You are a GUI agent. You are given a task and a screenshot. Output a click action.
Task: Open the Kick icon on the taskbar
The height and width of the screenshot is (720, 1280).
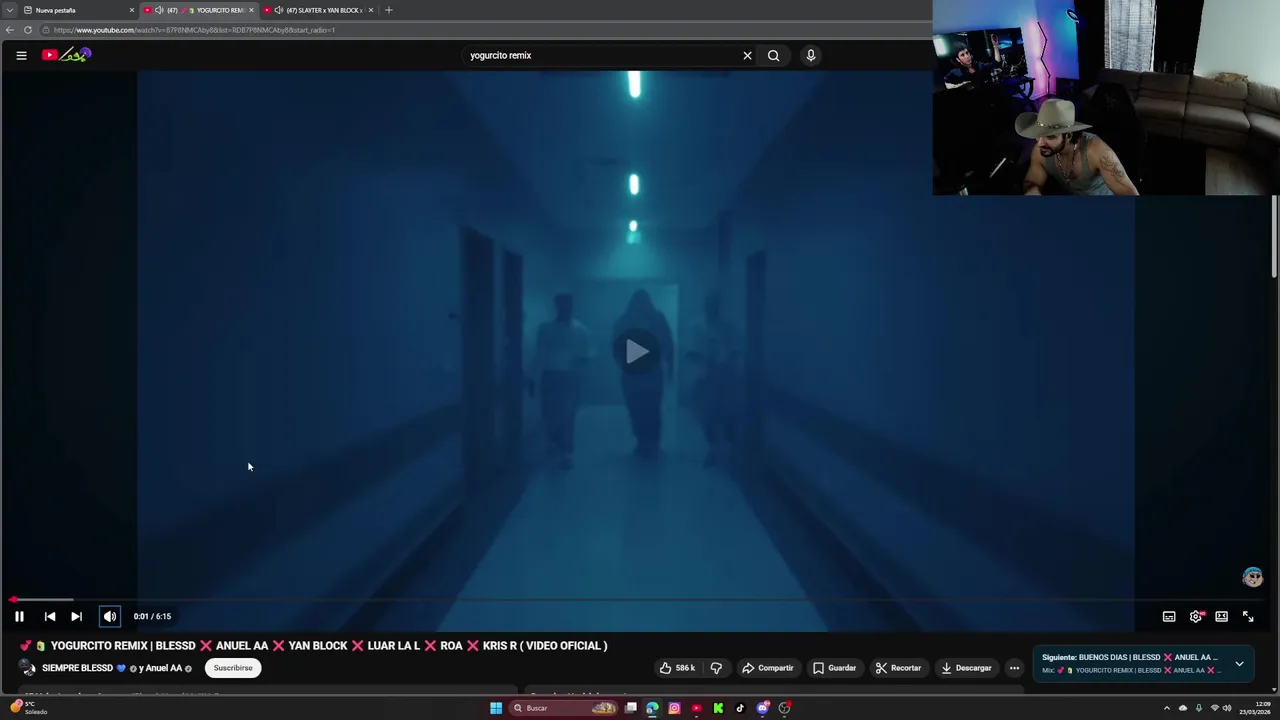718,708
